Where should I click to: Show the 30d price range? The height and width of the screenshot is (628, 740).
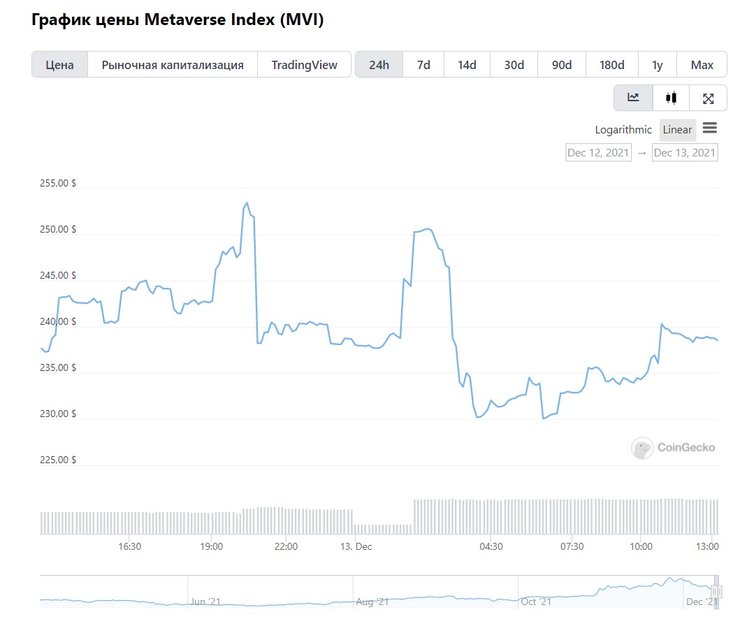[514, 65]
